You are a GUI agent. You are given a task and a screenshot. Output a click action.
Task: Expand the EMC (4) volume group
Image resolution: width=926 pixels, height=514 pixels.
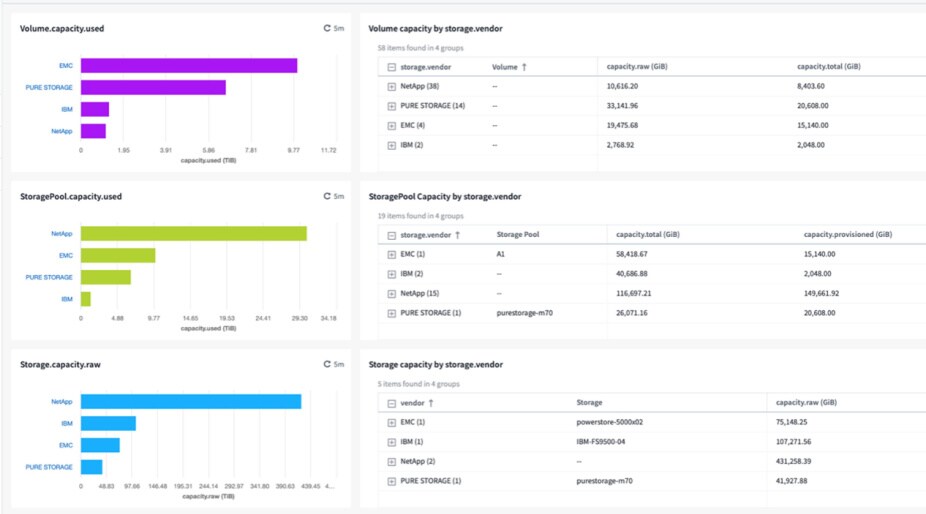[x=391, y=126]
